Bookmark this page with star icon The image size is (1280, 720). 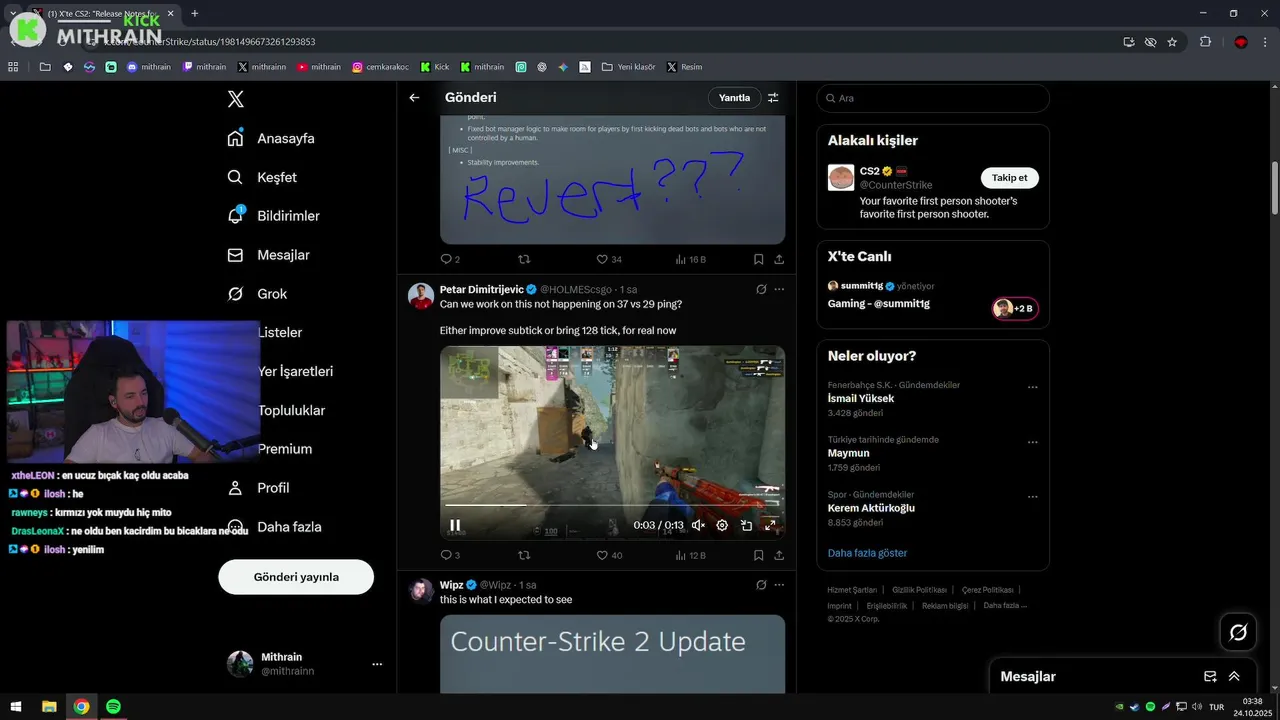point(1172,42)
